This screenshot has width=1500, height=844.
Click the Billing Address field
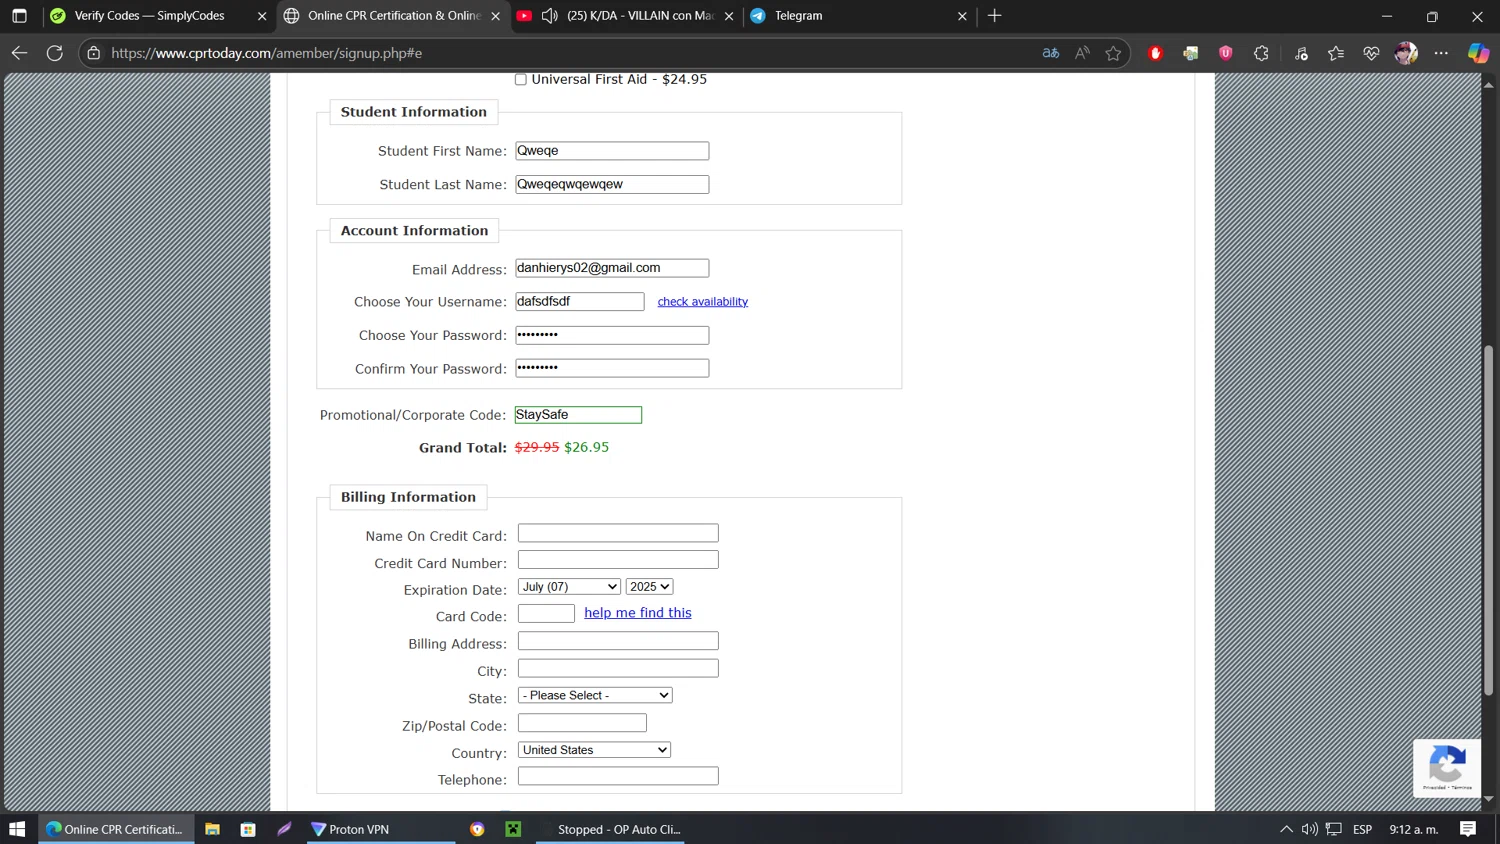point(618,641)
